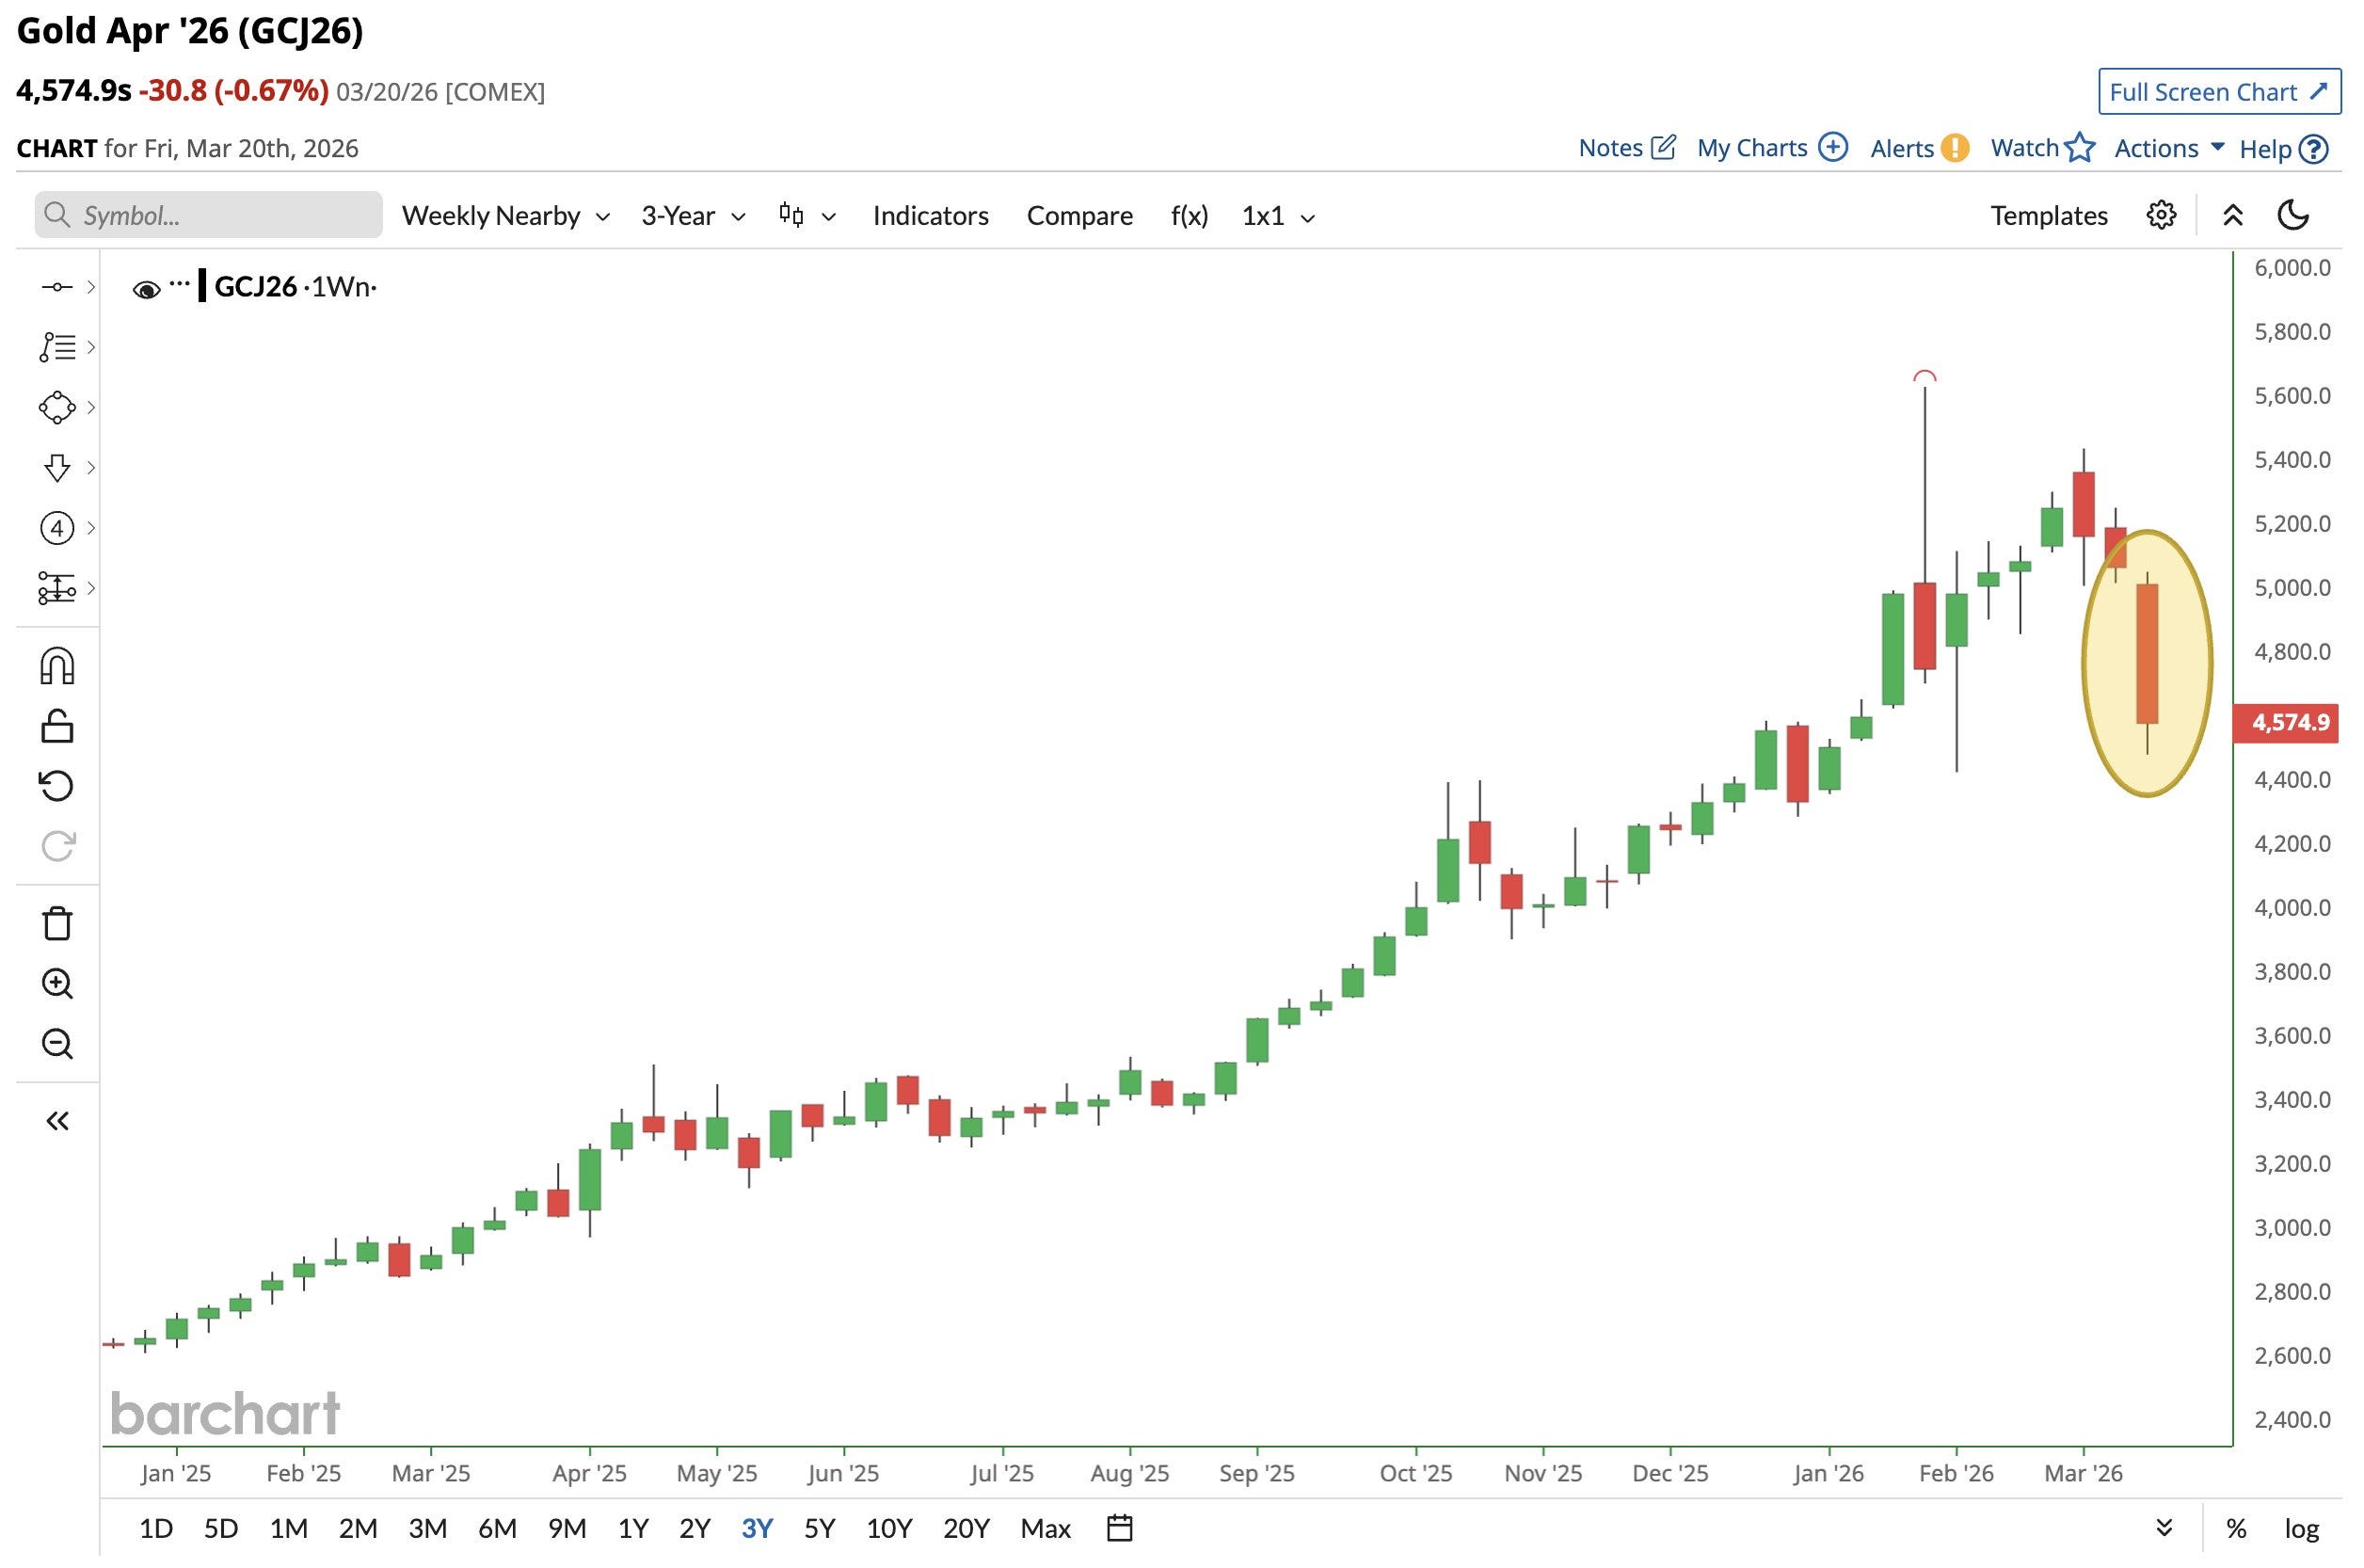Switch to dark mode moon icon
Viewport: 2364px width, 1568px height.
(x=2293, y=215)
